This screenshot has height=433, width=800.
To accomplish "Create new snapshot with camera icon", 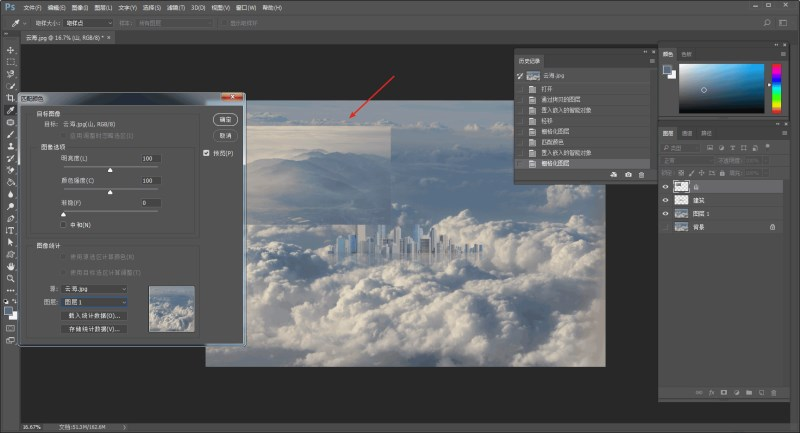I will pos(628,175).
